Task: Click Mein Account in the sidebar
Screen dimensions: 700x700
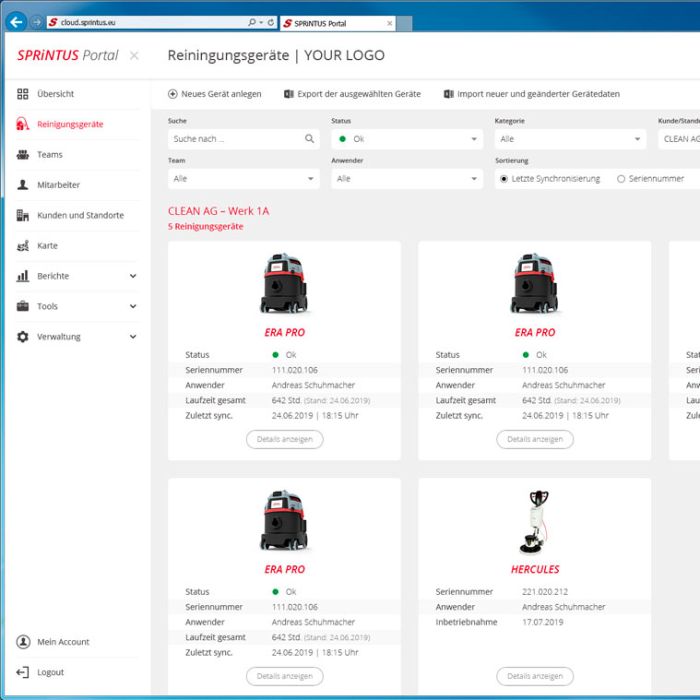Action: (63, 642)
